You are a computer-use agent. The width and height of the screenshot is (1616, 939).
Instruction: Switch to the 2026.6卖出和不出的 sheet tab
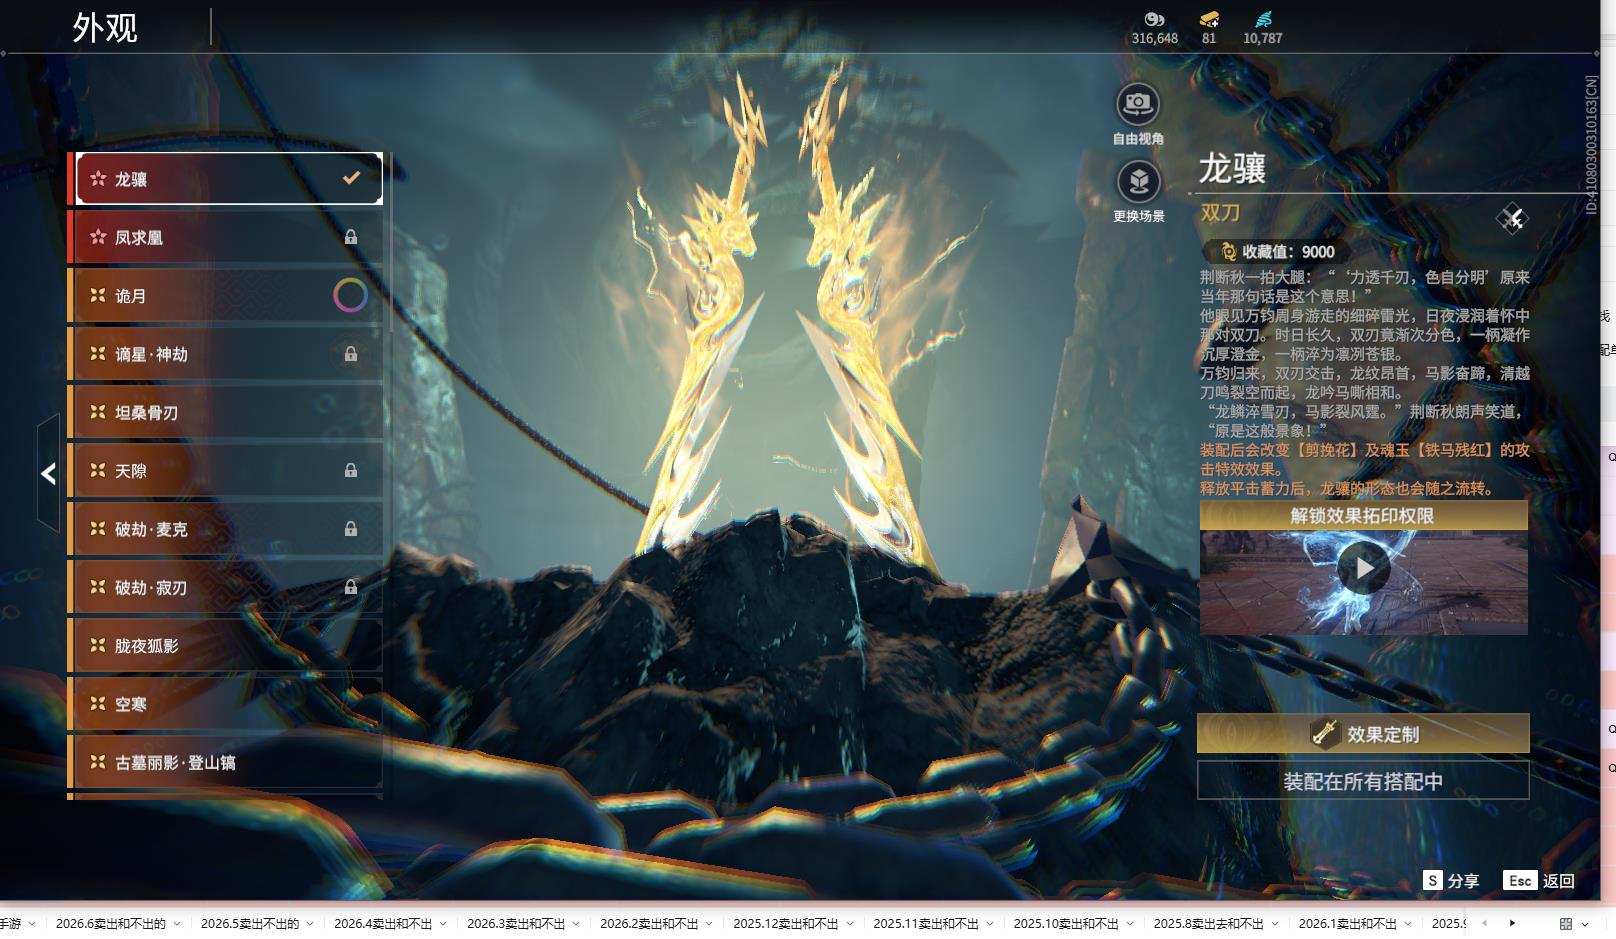[x=111, y=924]
